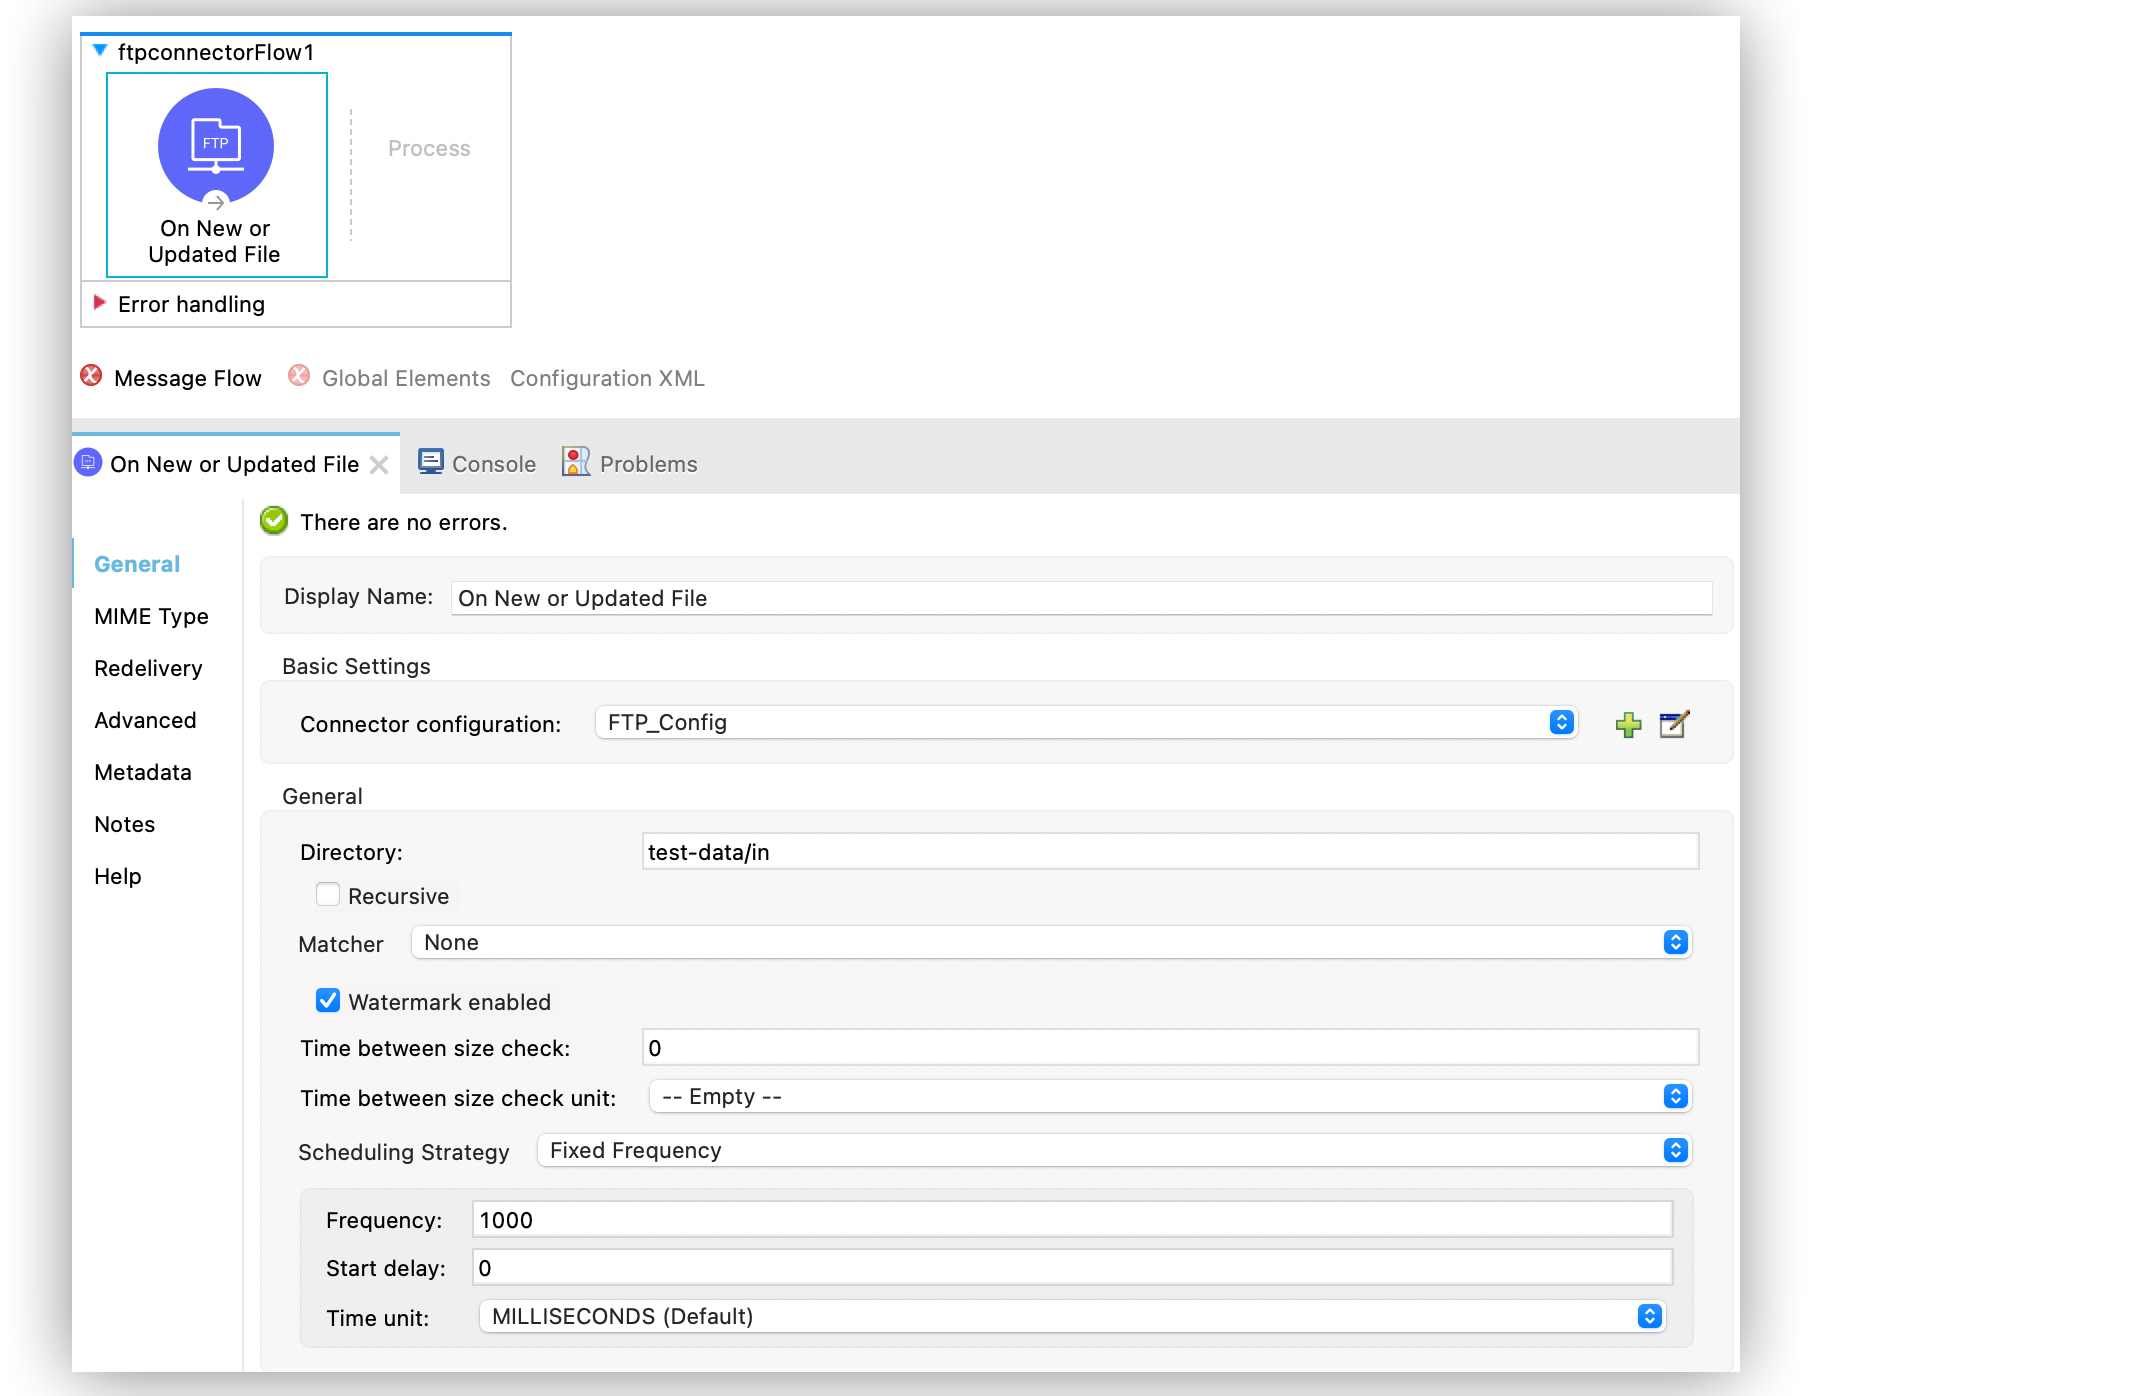
Task: Select the General properties section
Action: tap(137, 564)
